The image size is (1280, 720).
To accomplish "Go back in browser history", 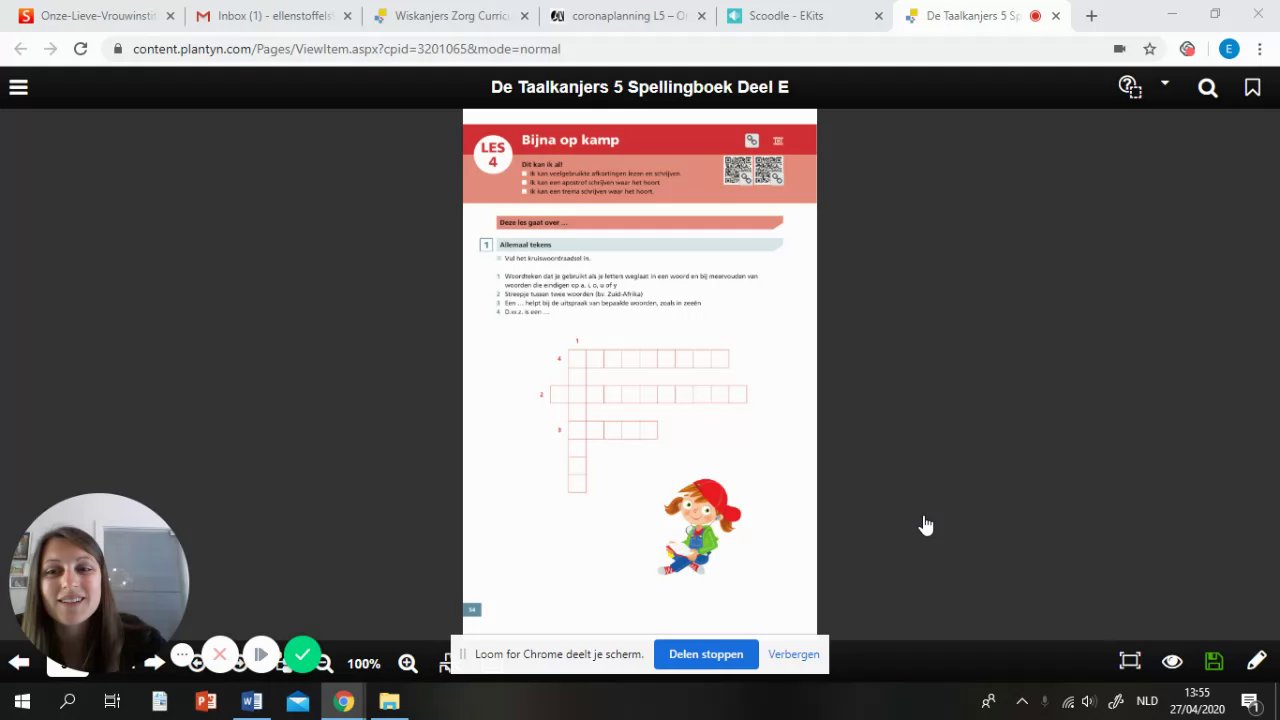I will pyautogui.click(x=20, y=49).
